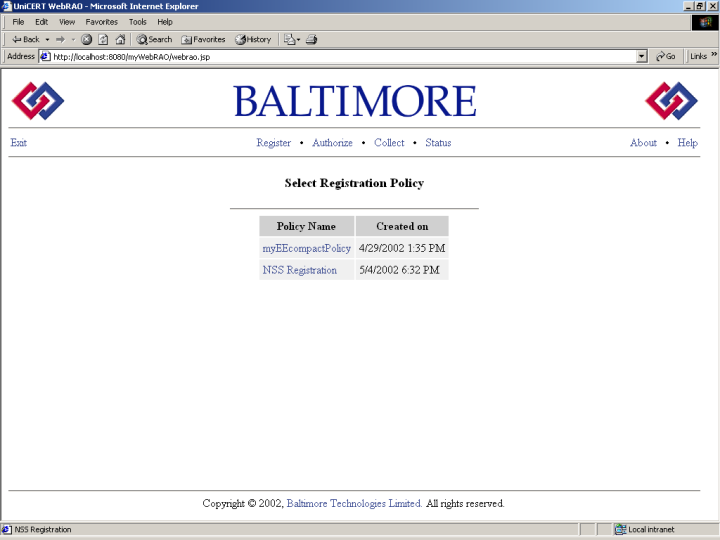Open the Favorites toolbar button

pos(203,39)
